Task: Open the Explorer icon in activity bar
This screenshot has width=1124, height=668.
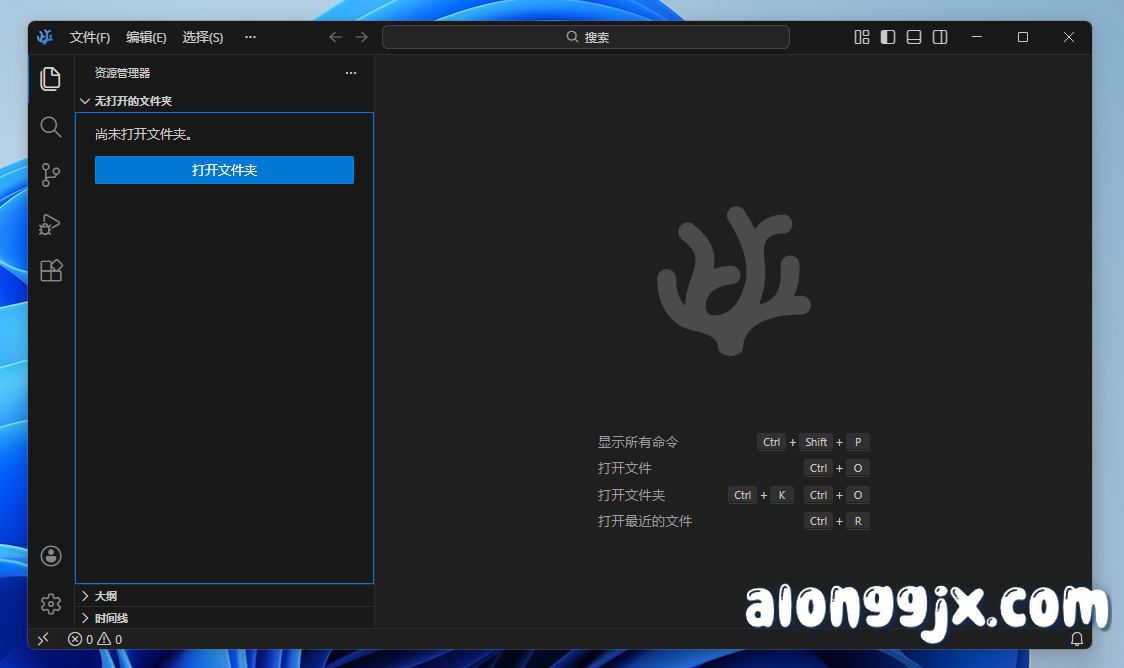Action: (50, 79)
